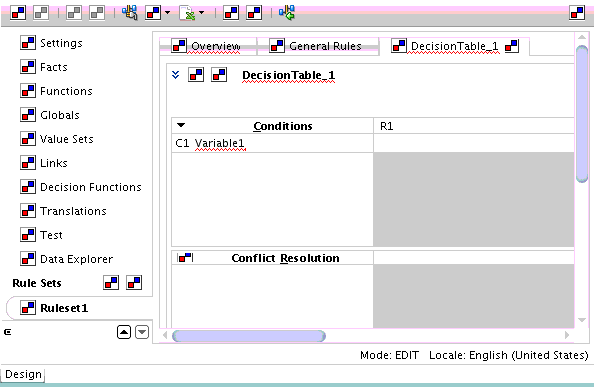Click the Conditions column header
The width and height of the screenshot is (594, 387).
click(x=273, y=126)
